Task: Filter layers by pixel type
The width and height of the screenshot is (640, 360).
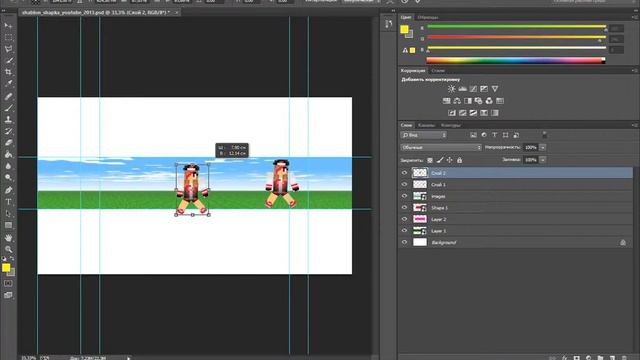Action: pyautogui.click(x=473, y=135)
